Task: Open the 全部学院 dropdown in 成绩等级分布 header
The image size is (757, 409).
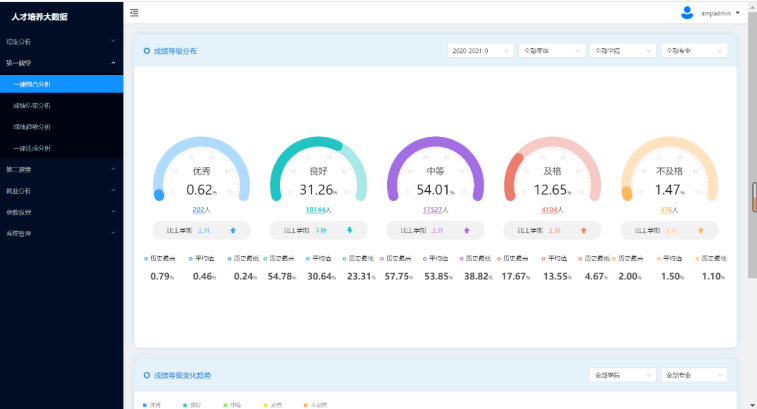Action: [x=623, y=51]
